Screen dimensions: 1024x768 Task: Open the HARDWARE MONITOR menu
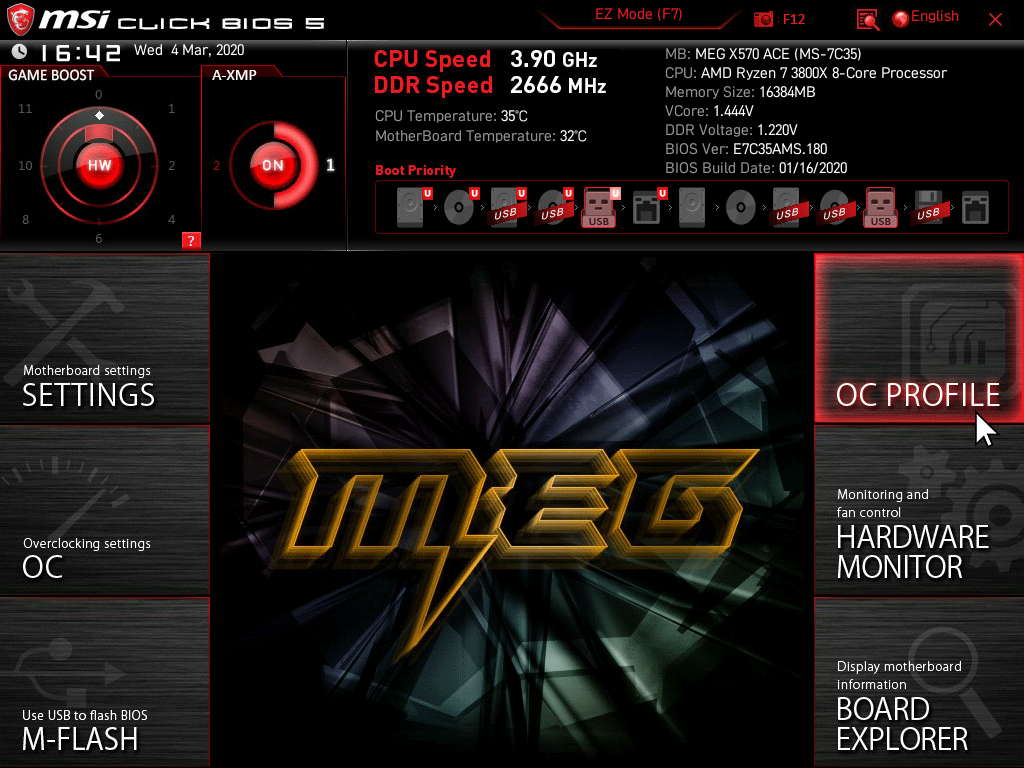click(x=919, y=511)
